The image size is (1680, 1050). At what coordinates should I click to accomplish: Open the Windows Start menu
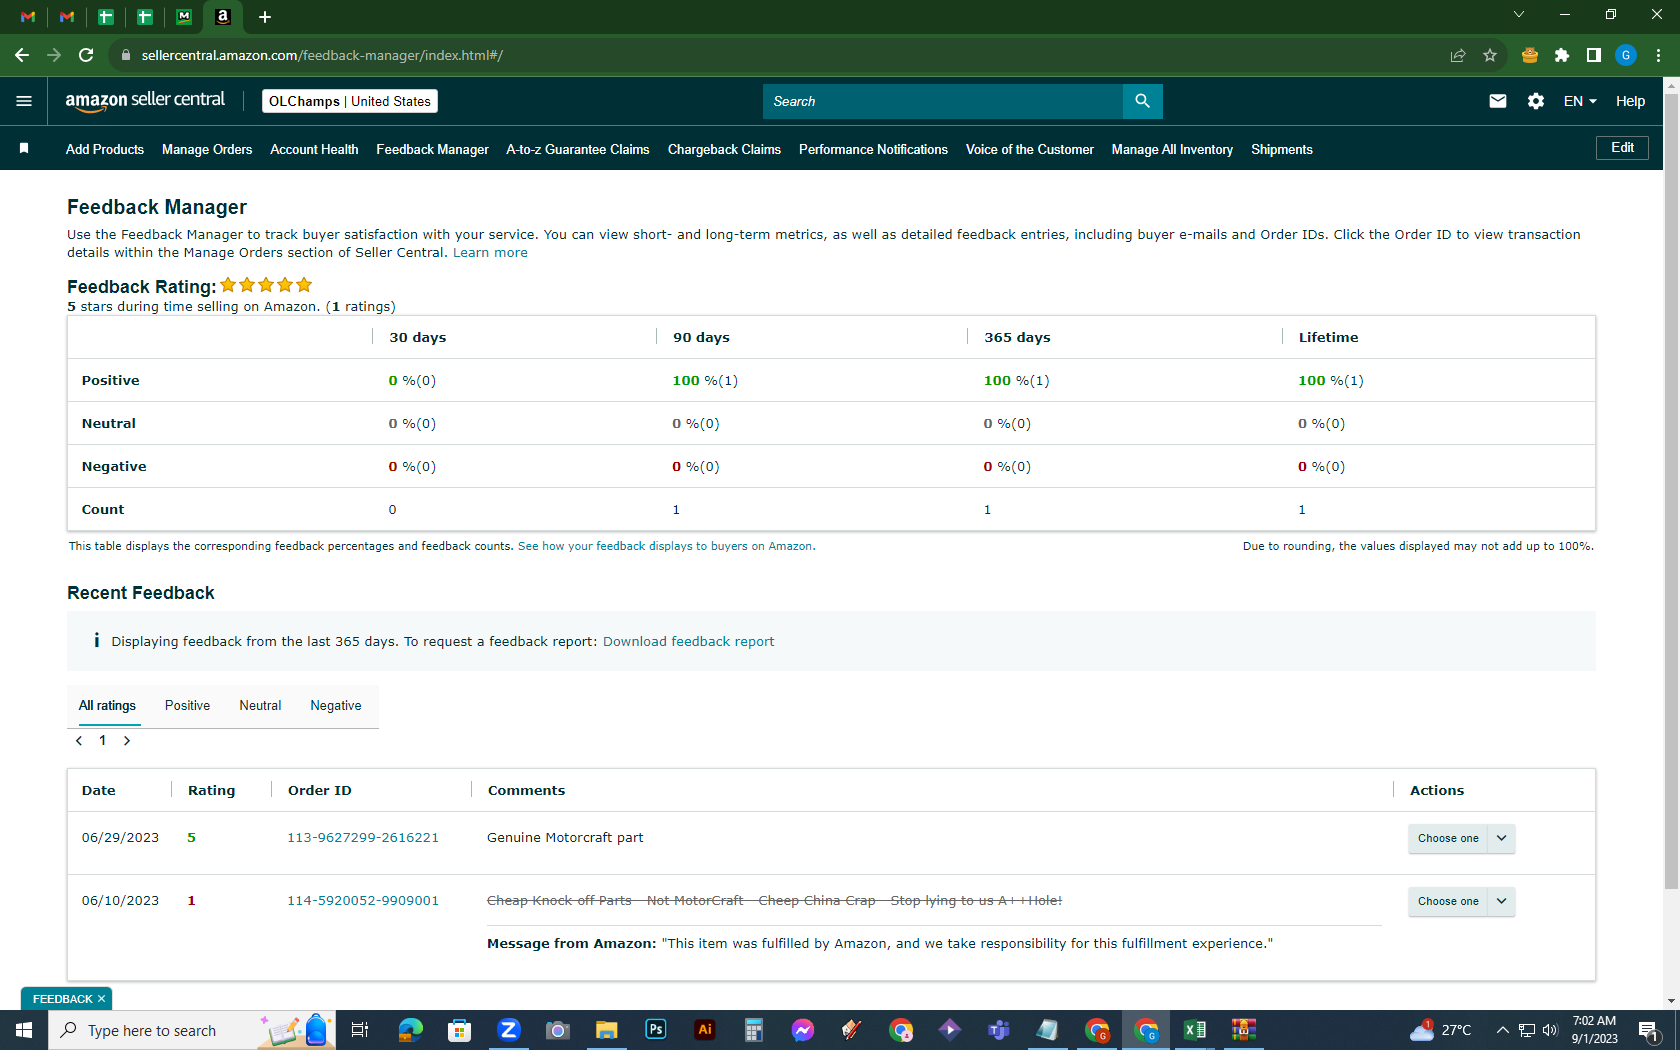(24, 1030)
